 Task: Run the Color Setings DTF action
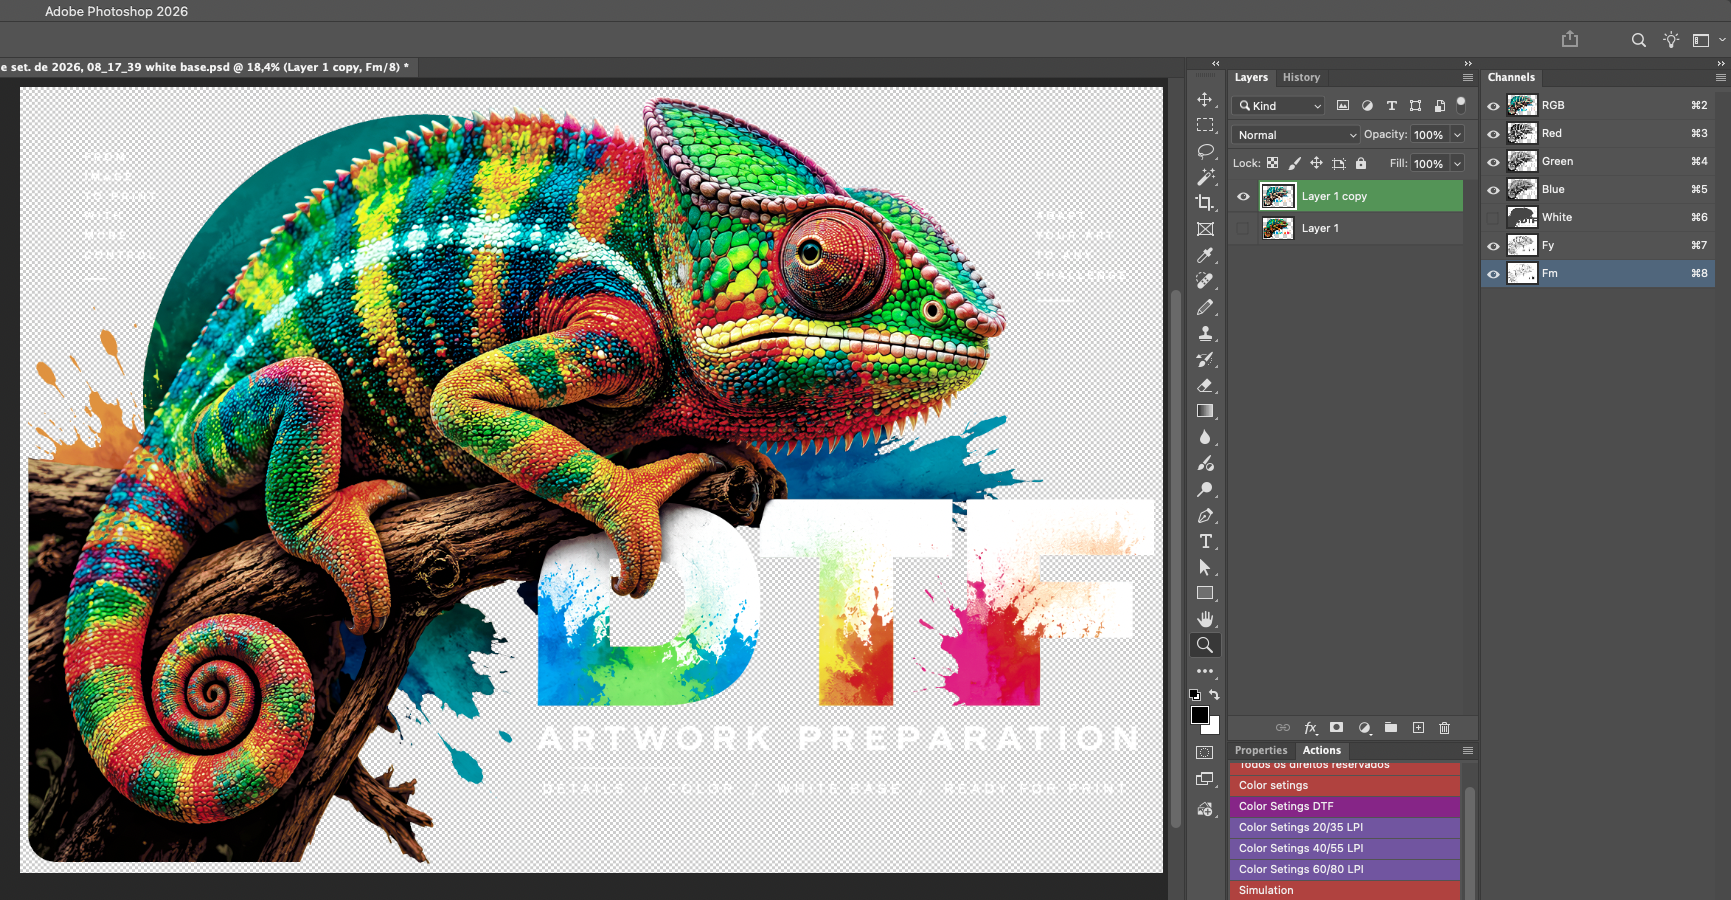point(1345,806)
